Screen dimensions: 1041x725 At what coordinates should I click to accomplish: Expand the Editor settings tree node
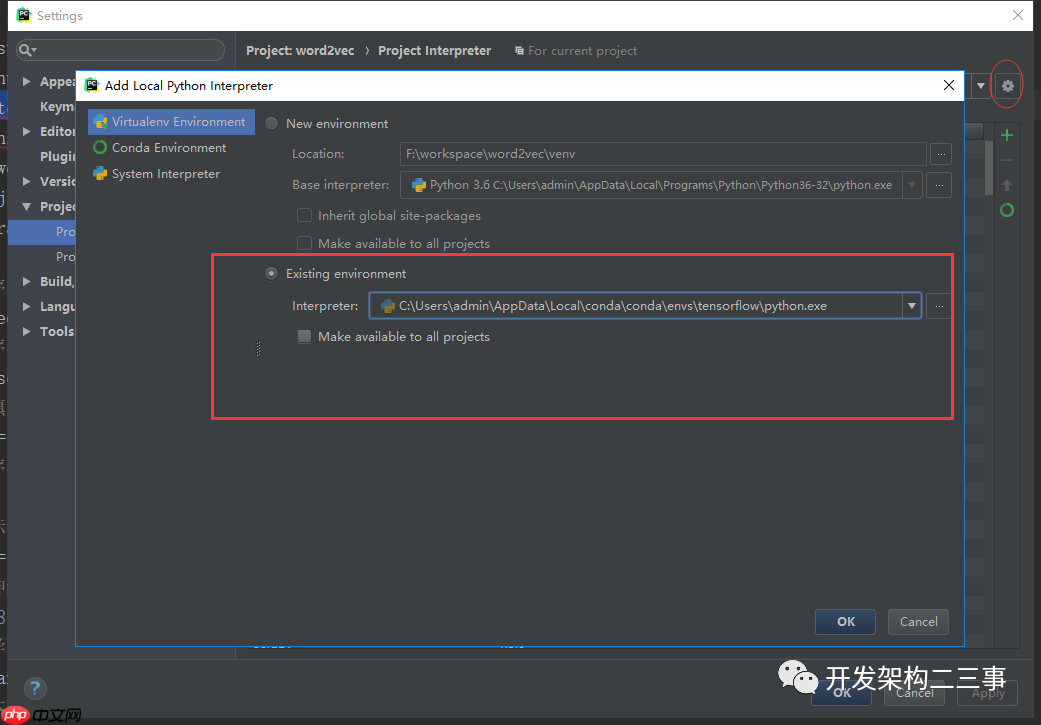[27, 131]
